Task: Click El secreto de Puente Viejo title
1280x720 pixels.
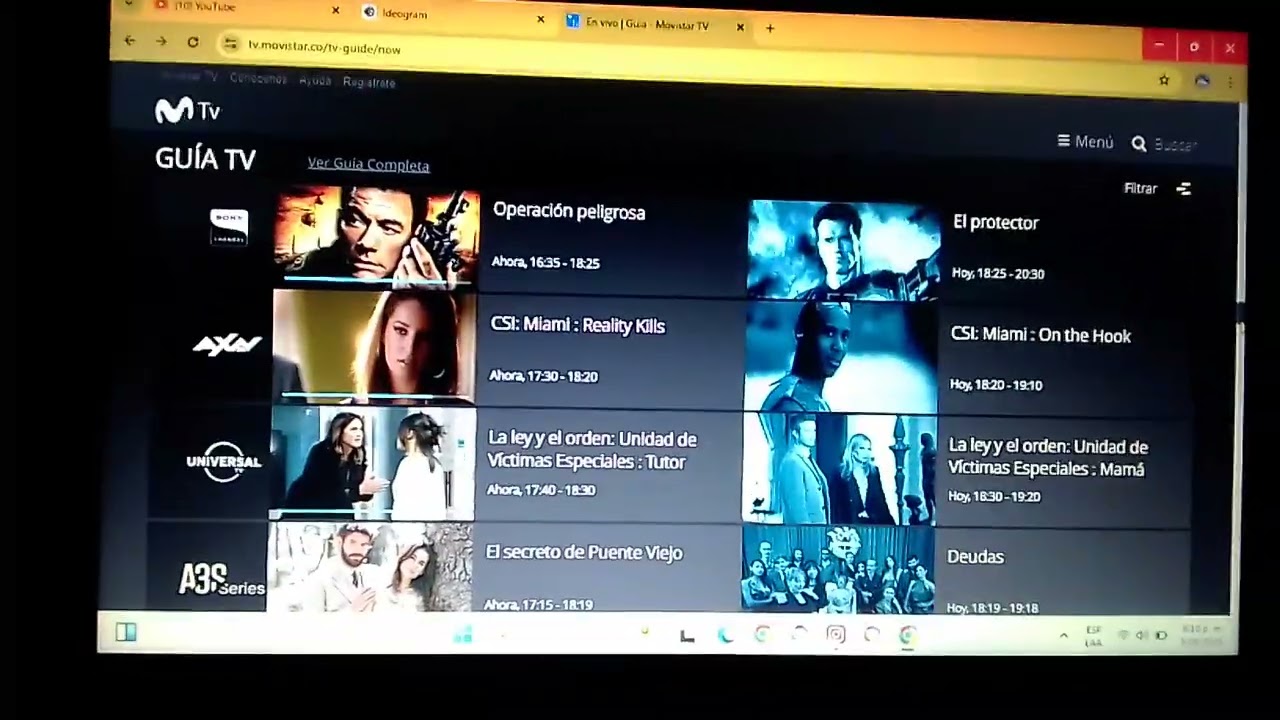Action: (584, 552)
